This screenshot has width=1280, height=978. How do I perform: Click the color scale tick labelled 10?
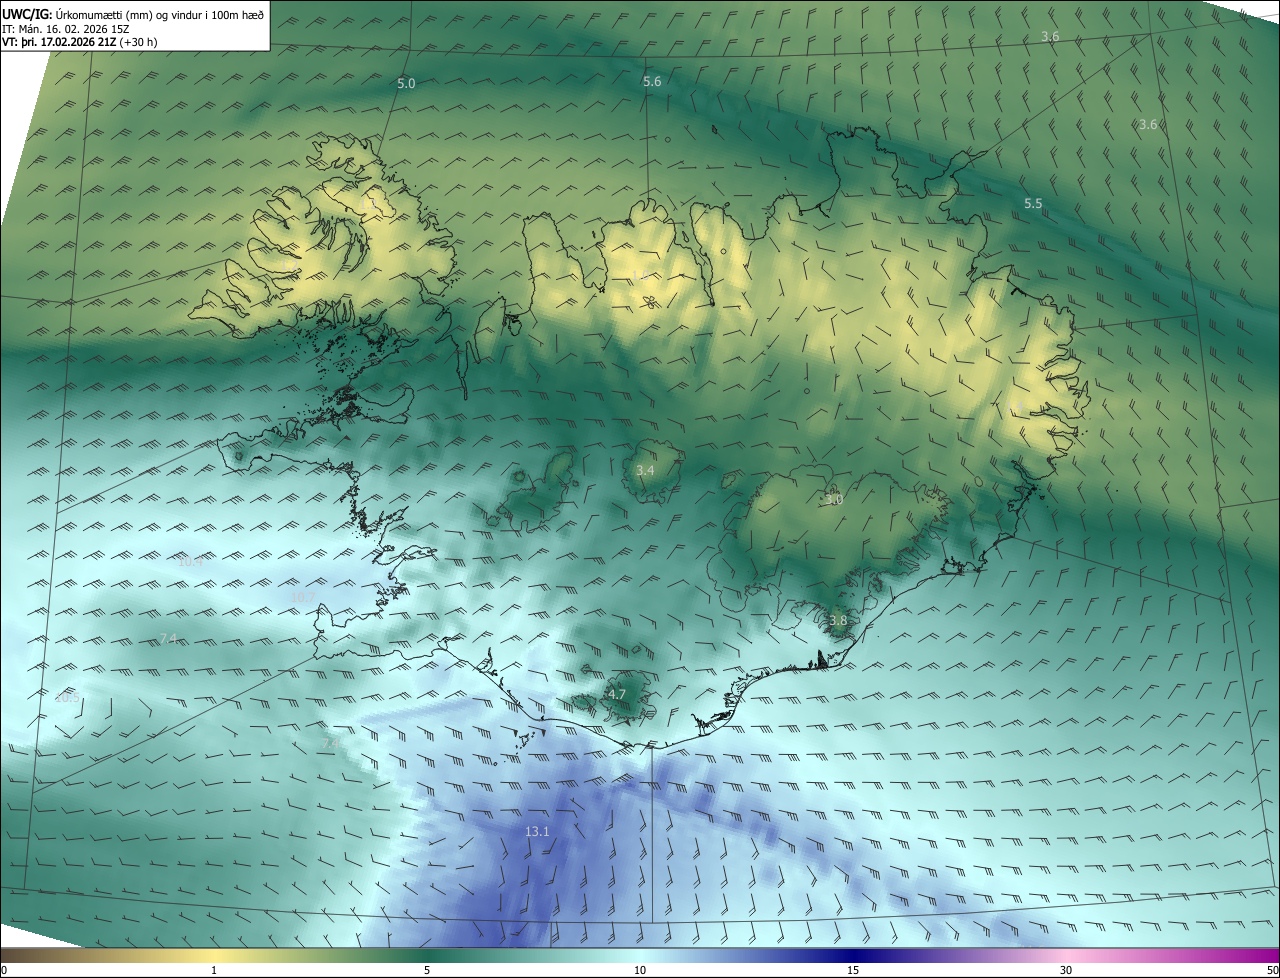tap(640, 970)
